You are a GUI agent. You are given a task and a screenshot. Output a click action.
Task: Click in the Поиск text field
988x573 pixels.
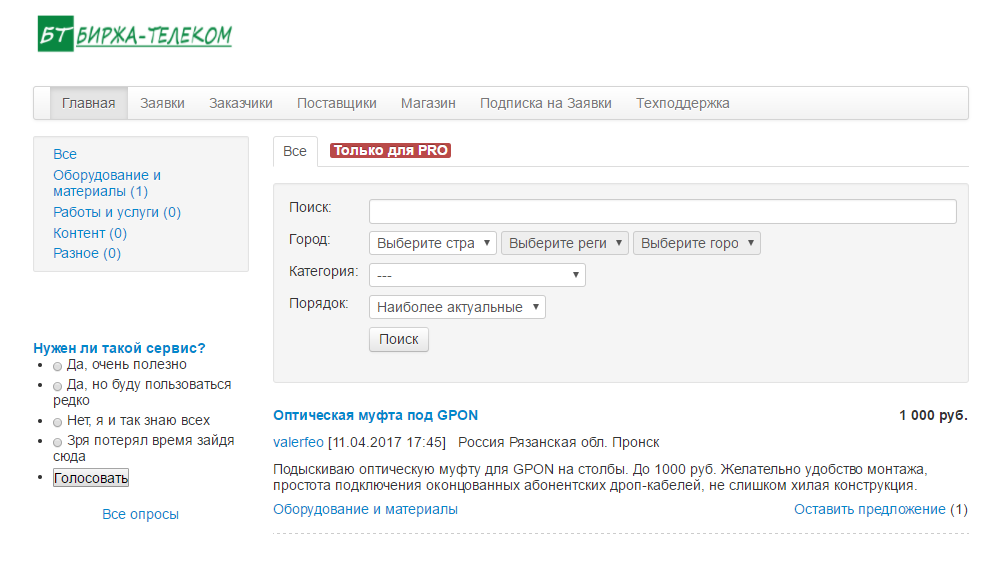point(662,211)
